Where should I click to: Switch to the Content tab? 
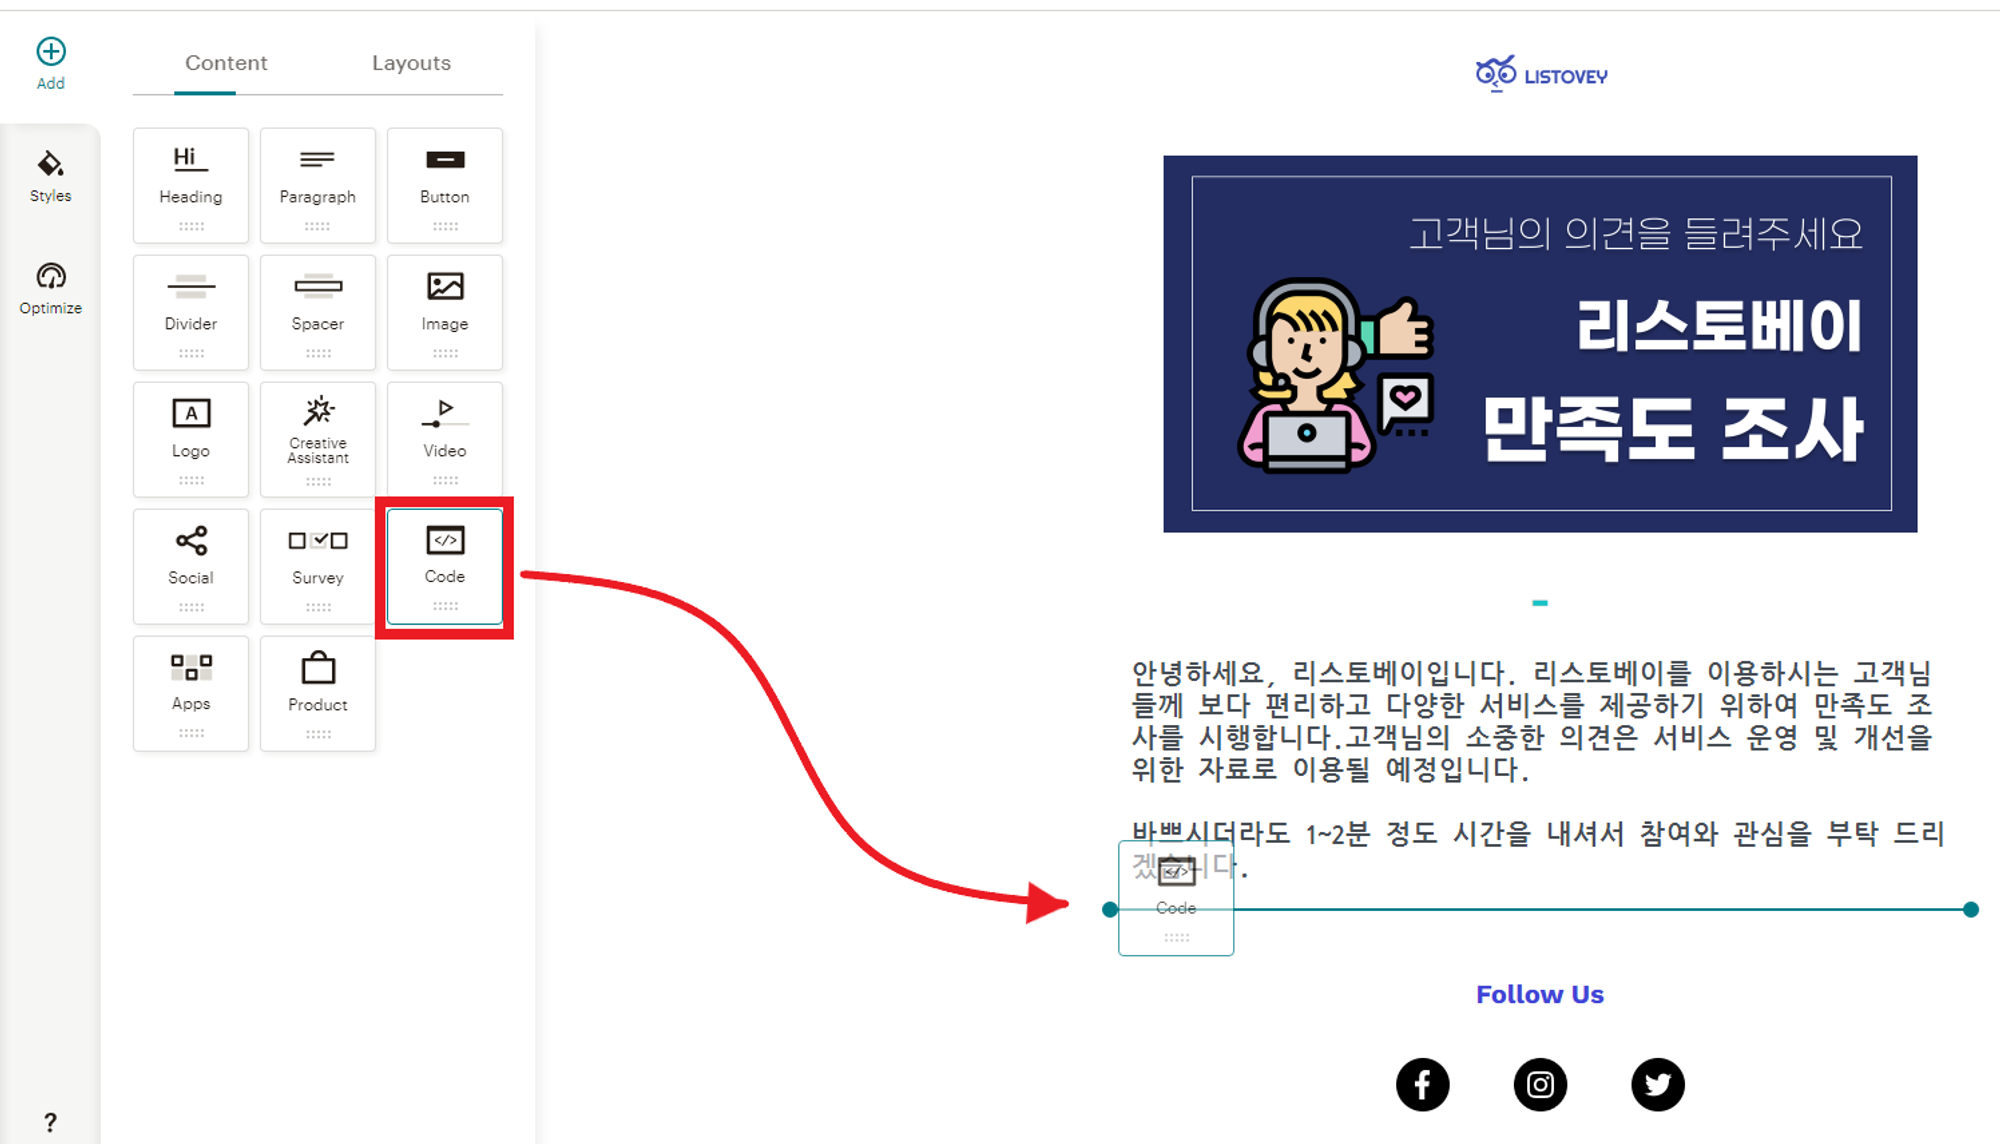pos(225,62)
